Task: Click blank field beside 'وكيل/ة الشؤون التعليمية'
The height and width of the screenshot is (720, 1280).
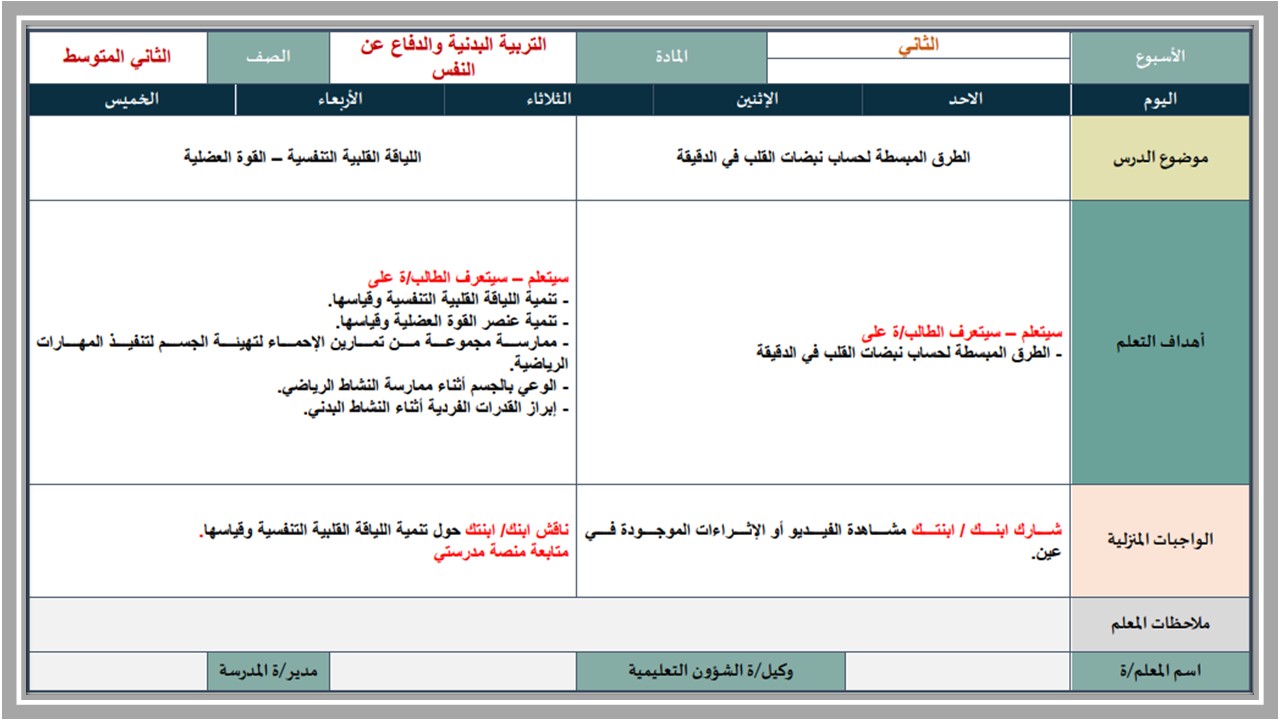Action: pos(453,671)
